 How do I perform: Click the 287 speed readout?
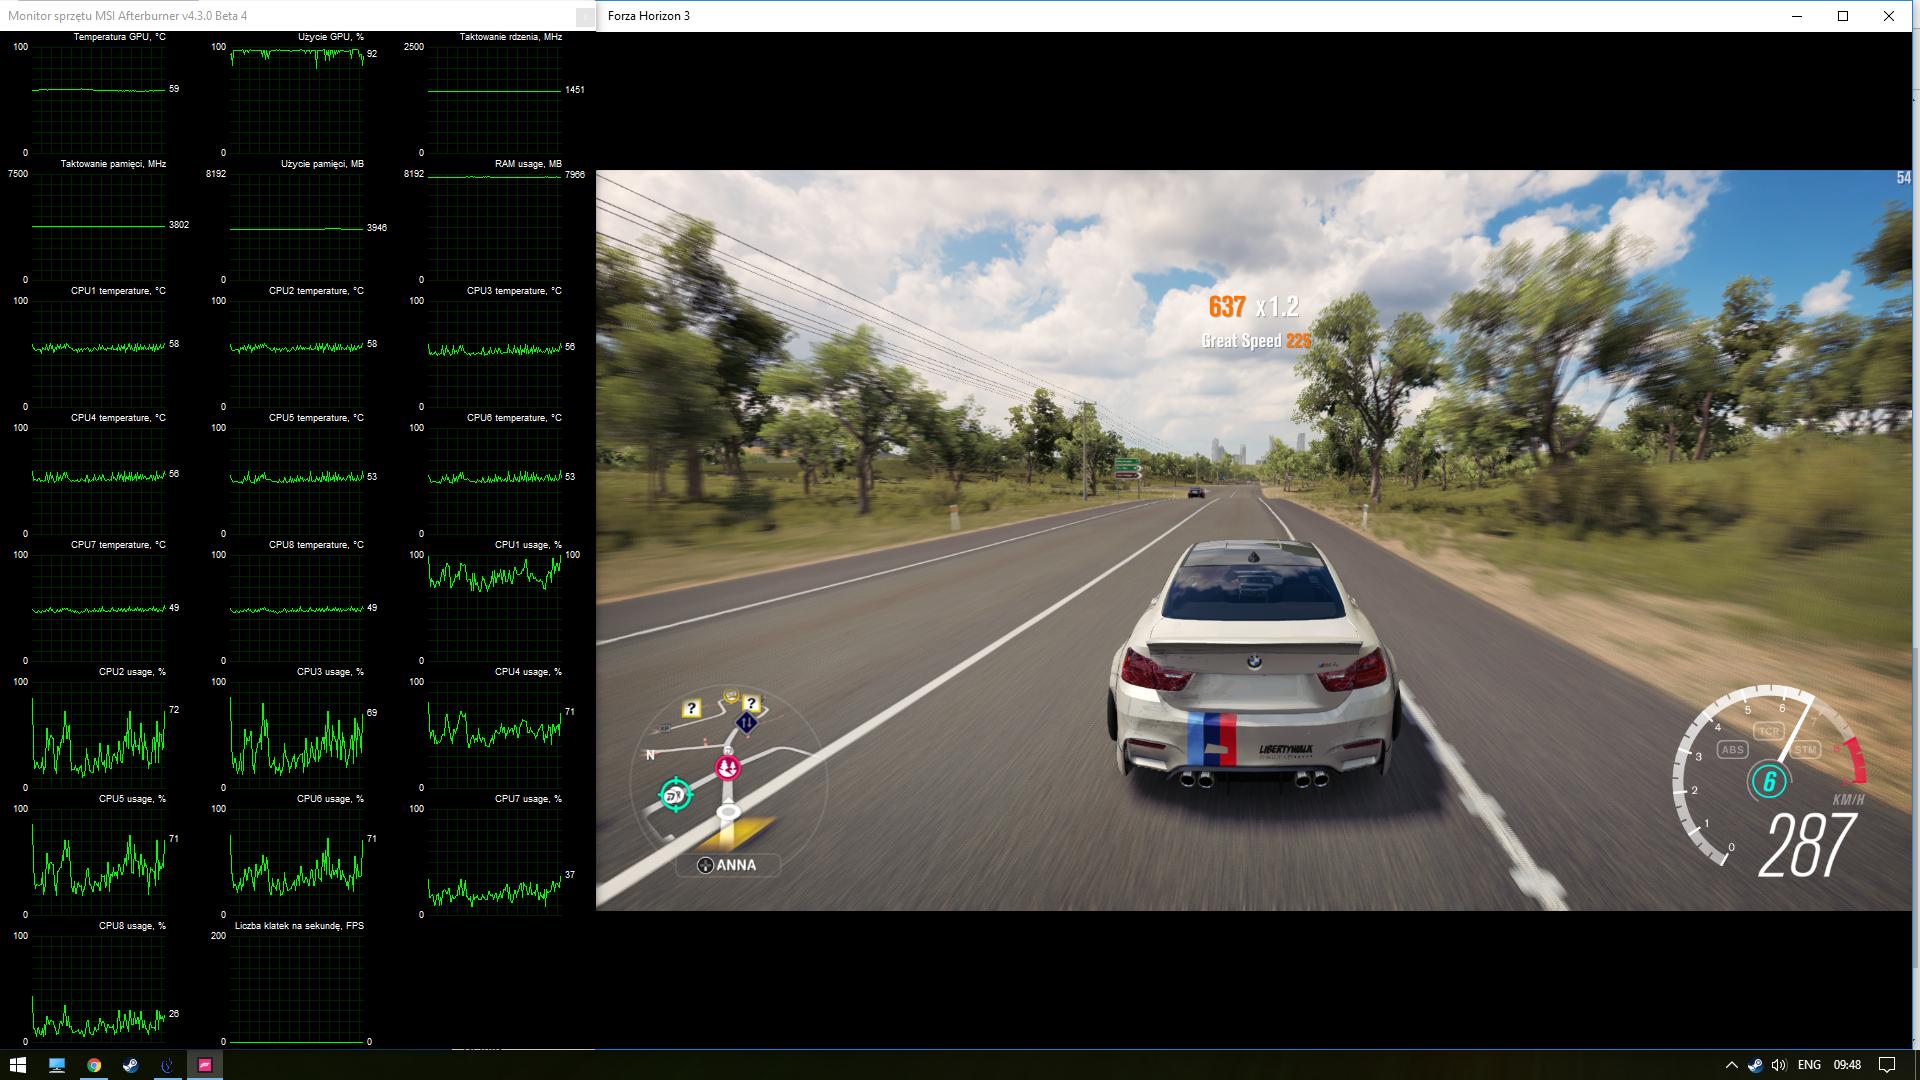click(x=1807, y=846)
